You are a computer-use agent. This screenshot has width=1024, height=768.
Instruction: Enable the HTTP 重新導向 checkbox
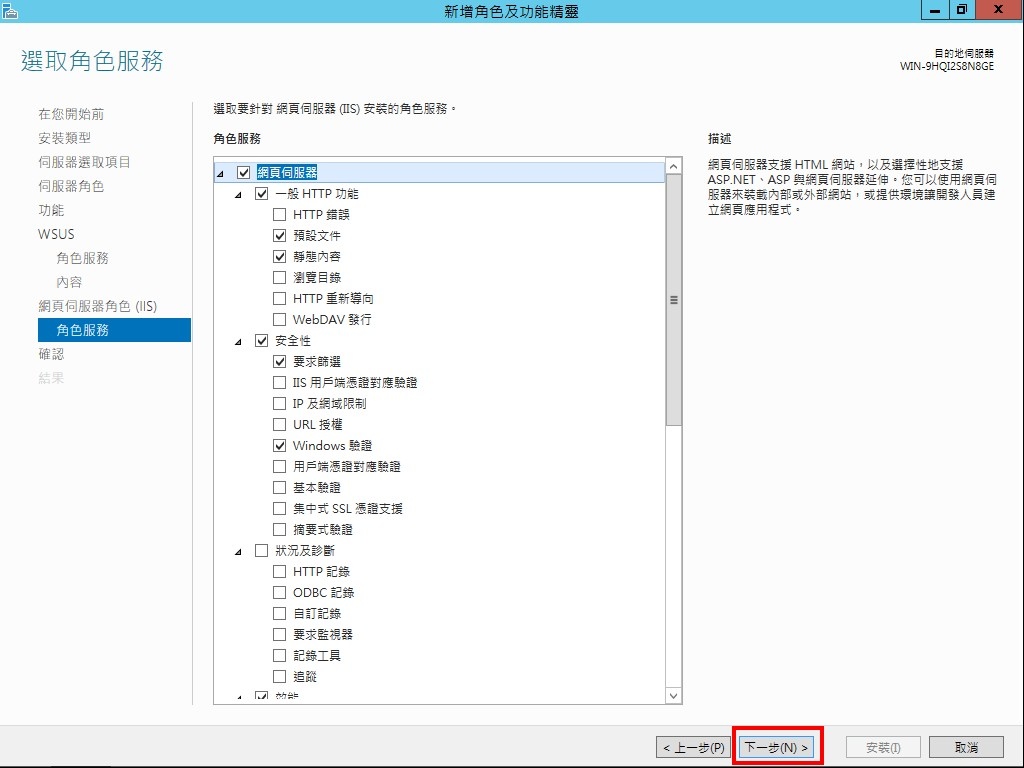coord(279,298)
